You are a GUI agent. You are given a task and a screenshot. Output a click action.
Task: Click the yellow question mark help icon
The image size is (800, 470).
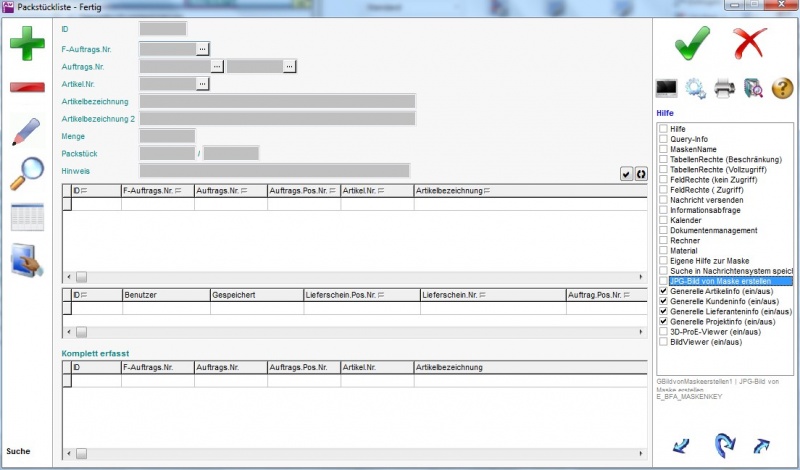click(x=782, y=89)
